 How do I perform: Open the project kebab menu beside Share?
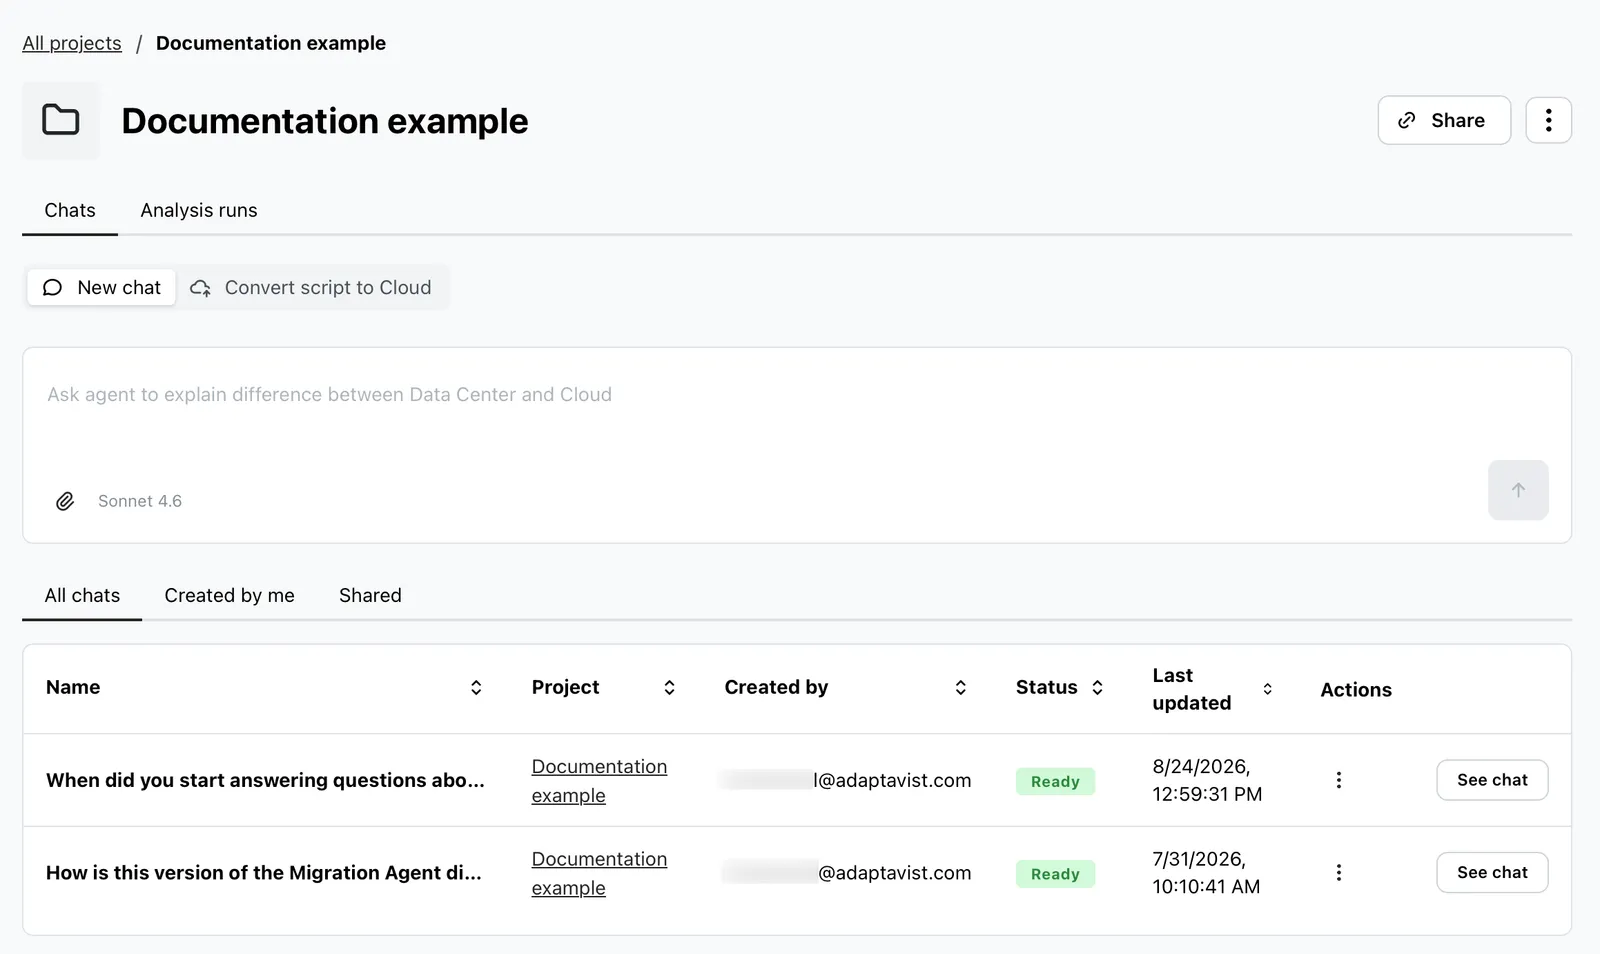(x=1548, y=120)
